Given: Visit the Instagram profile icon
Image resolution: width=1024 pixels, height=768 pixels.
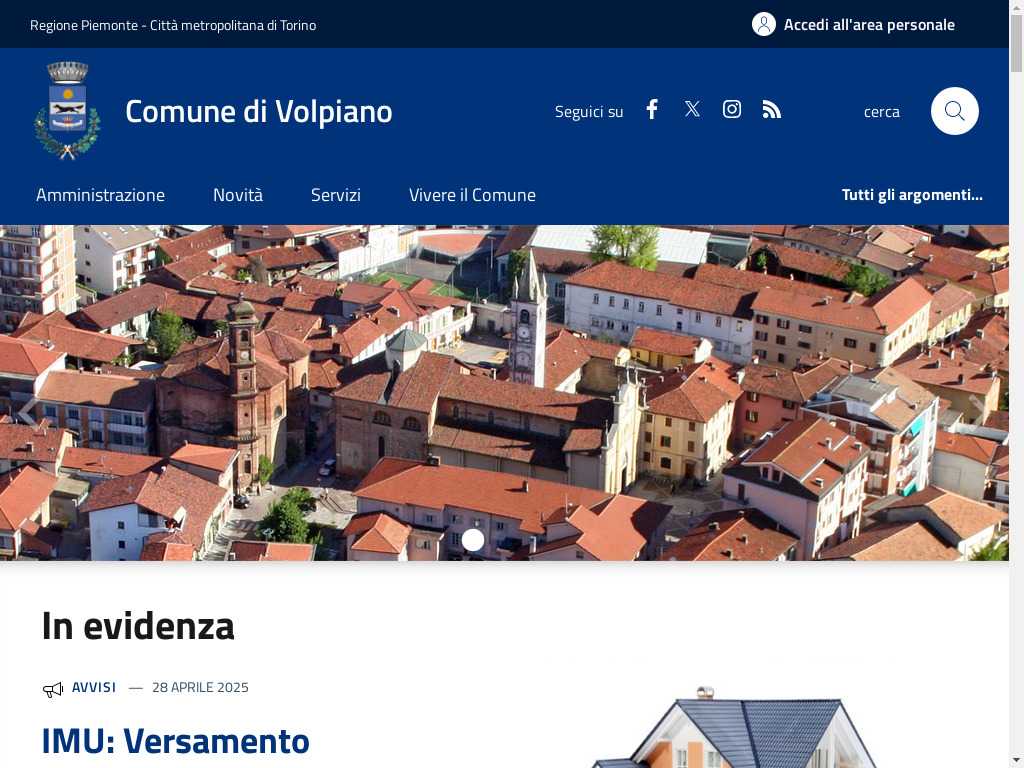Looking at the screenshot, I should pos(731,109).
